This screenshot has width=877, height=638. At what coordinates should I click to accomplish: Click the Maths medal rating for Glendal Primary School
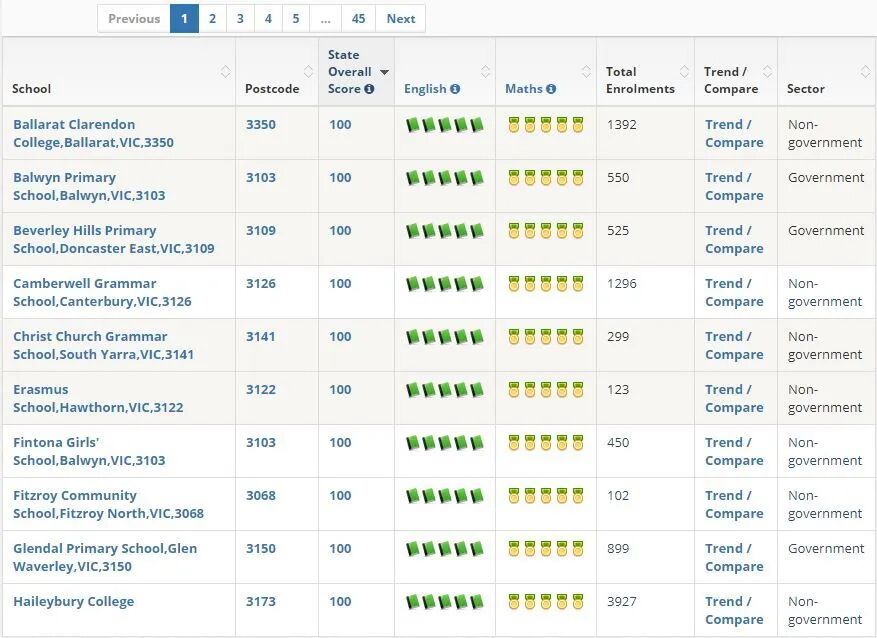[546, 549]
